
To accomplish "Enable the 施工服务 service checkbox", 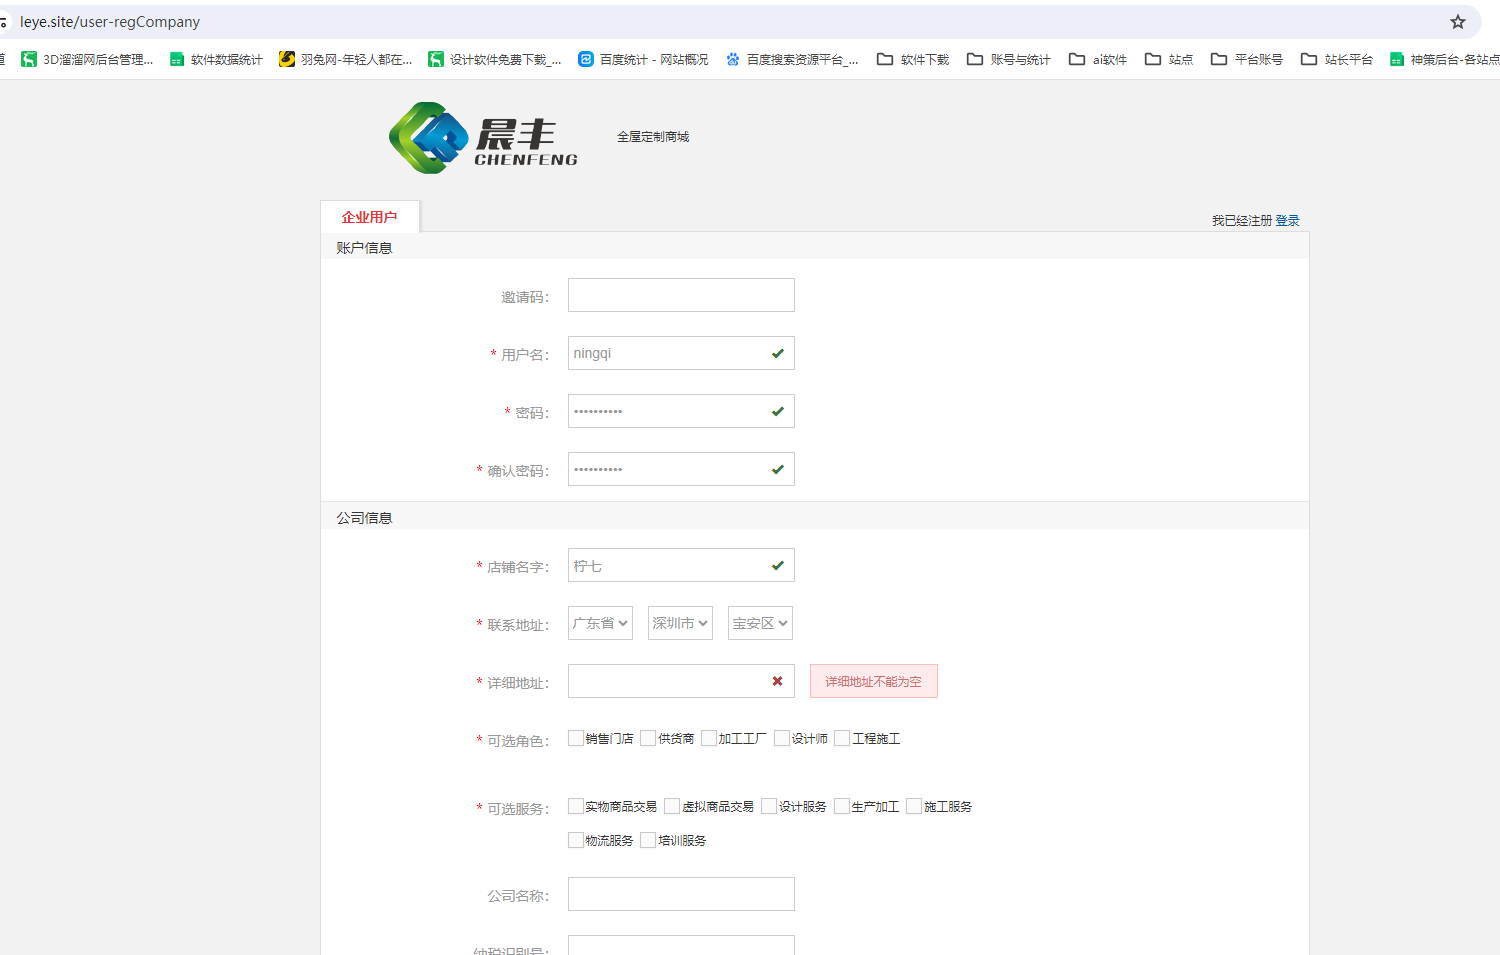I will [x=914, y=806].
